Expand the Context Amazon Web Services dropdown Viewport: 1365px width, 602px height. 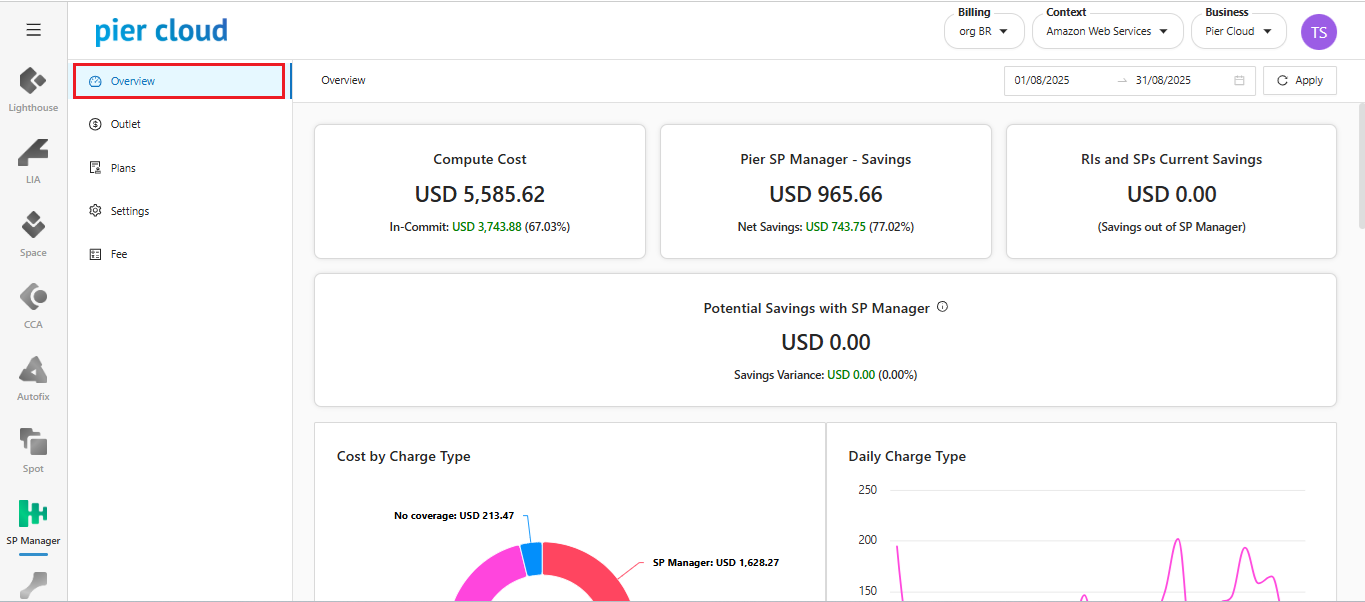pyautogui.click(x=1106, y=31)
